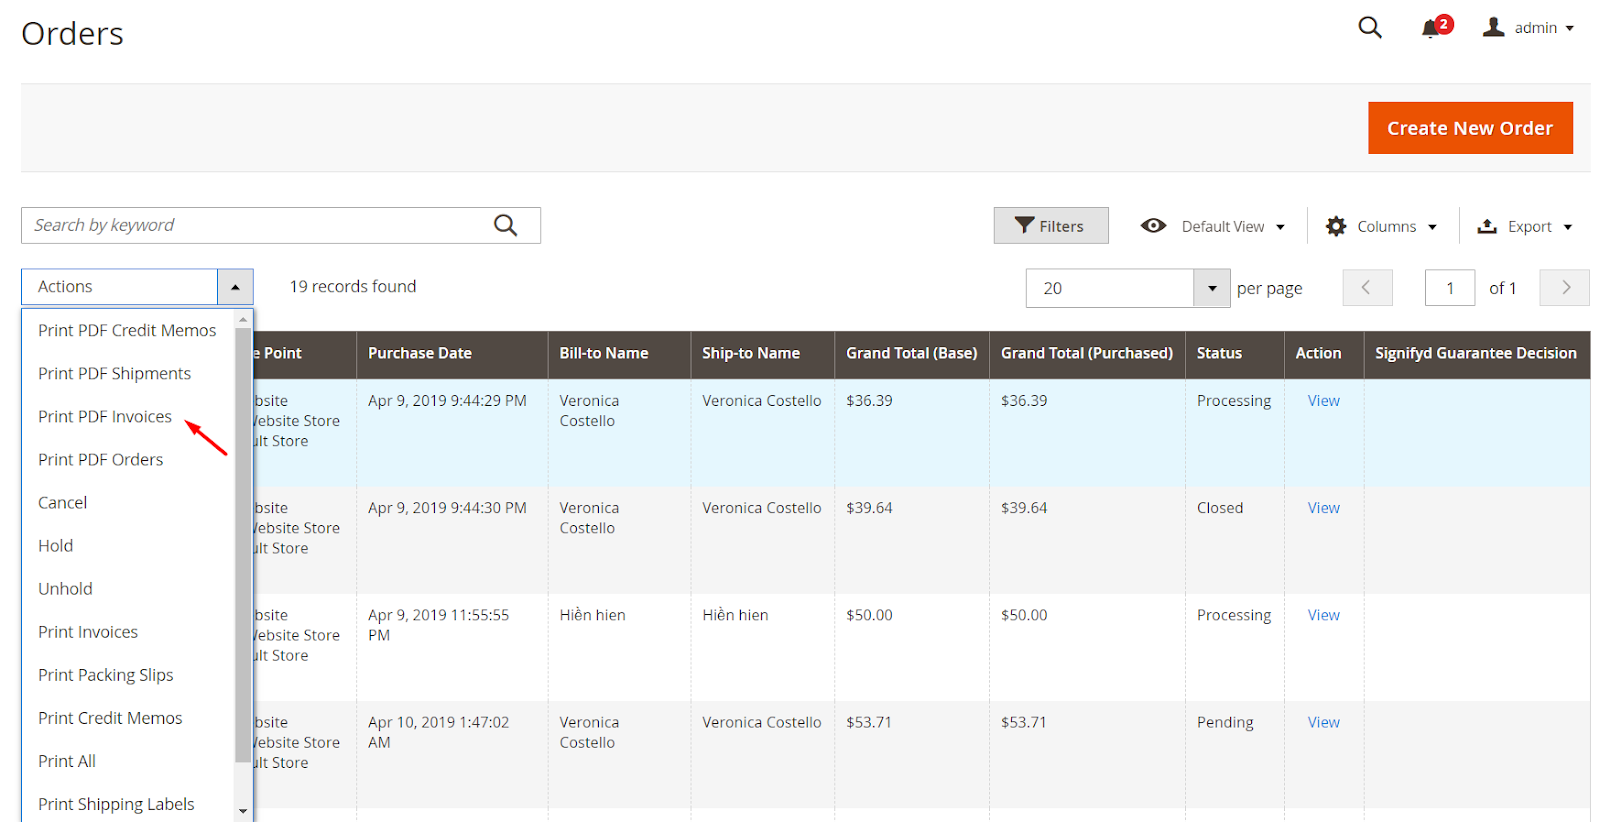
Task: Choose Hold from the Actions menu
Action: 56,546
